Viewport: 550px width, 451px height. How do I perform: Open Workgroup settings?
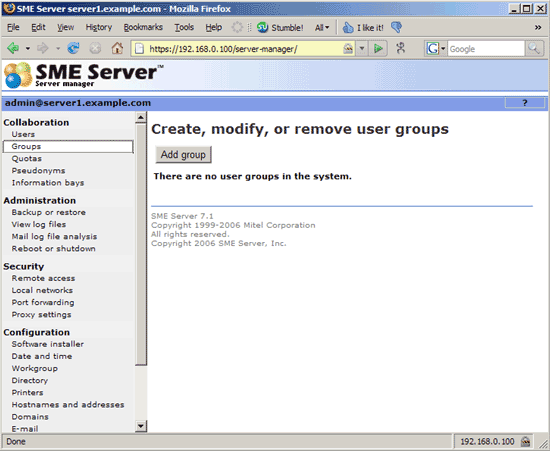tap(34, 368)
